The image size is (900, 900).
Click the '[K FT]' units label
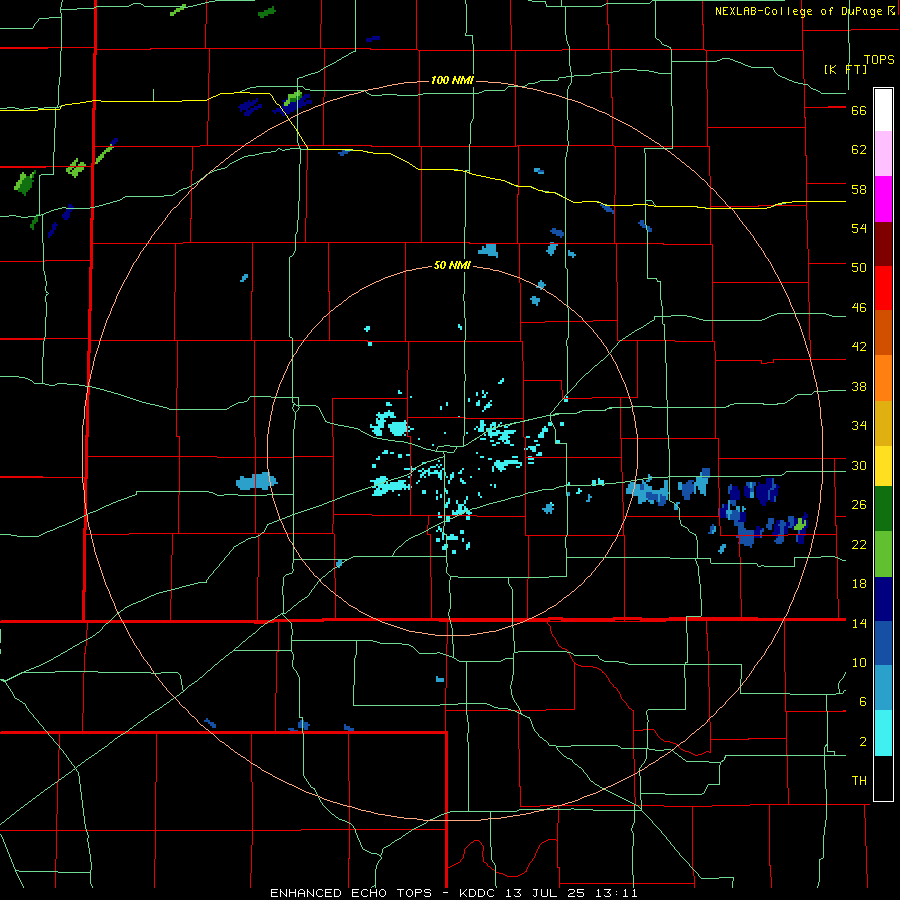pos(845,69)
